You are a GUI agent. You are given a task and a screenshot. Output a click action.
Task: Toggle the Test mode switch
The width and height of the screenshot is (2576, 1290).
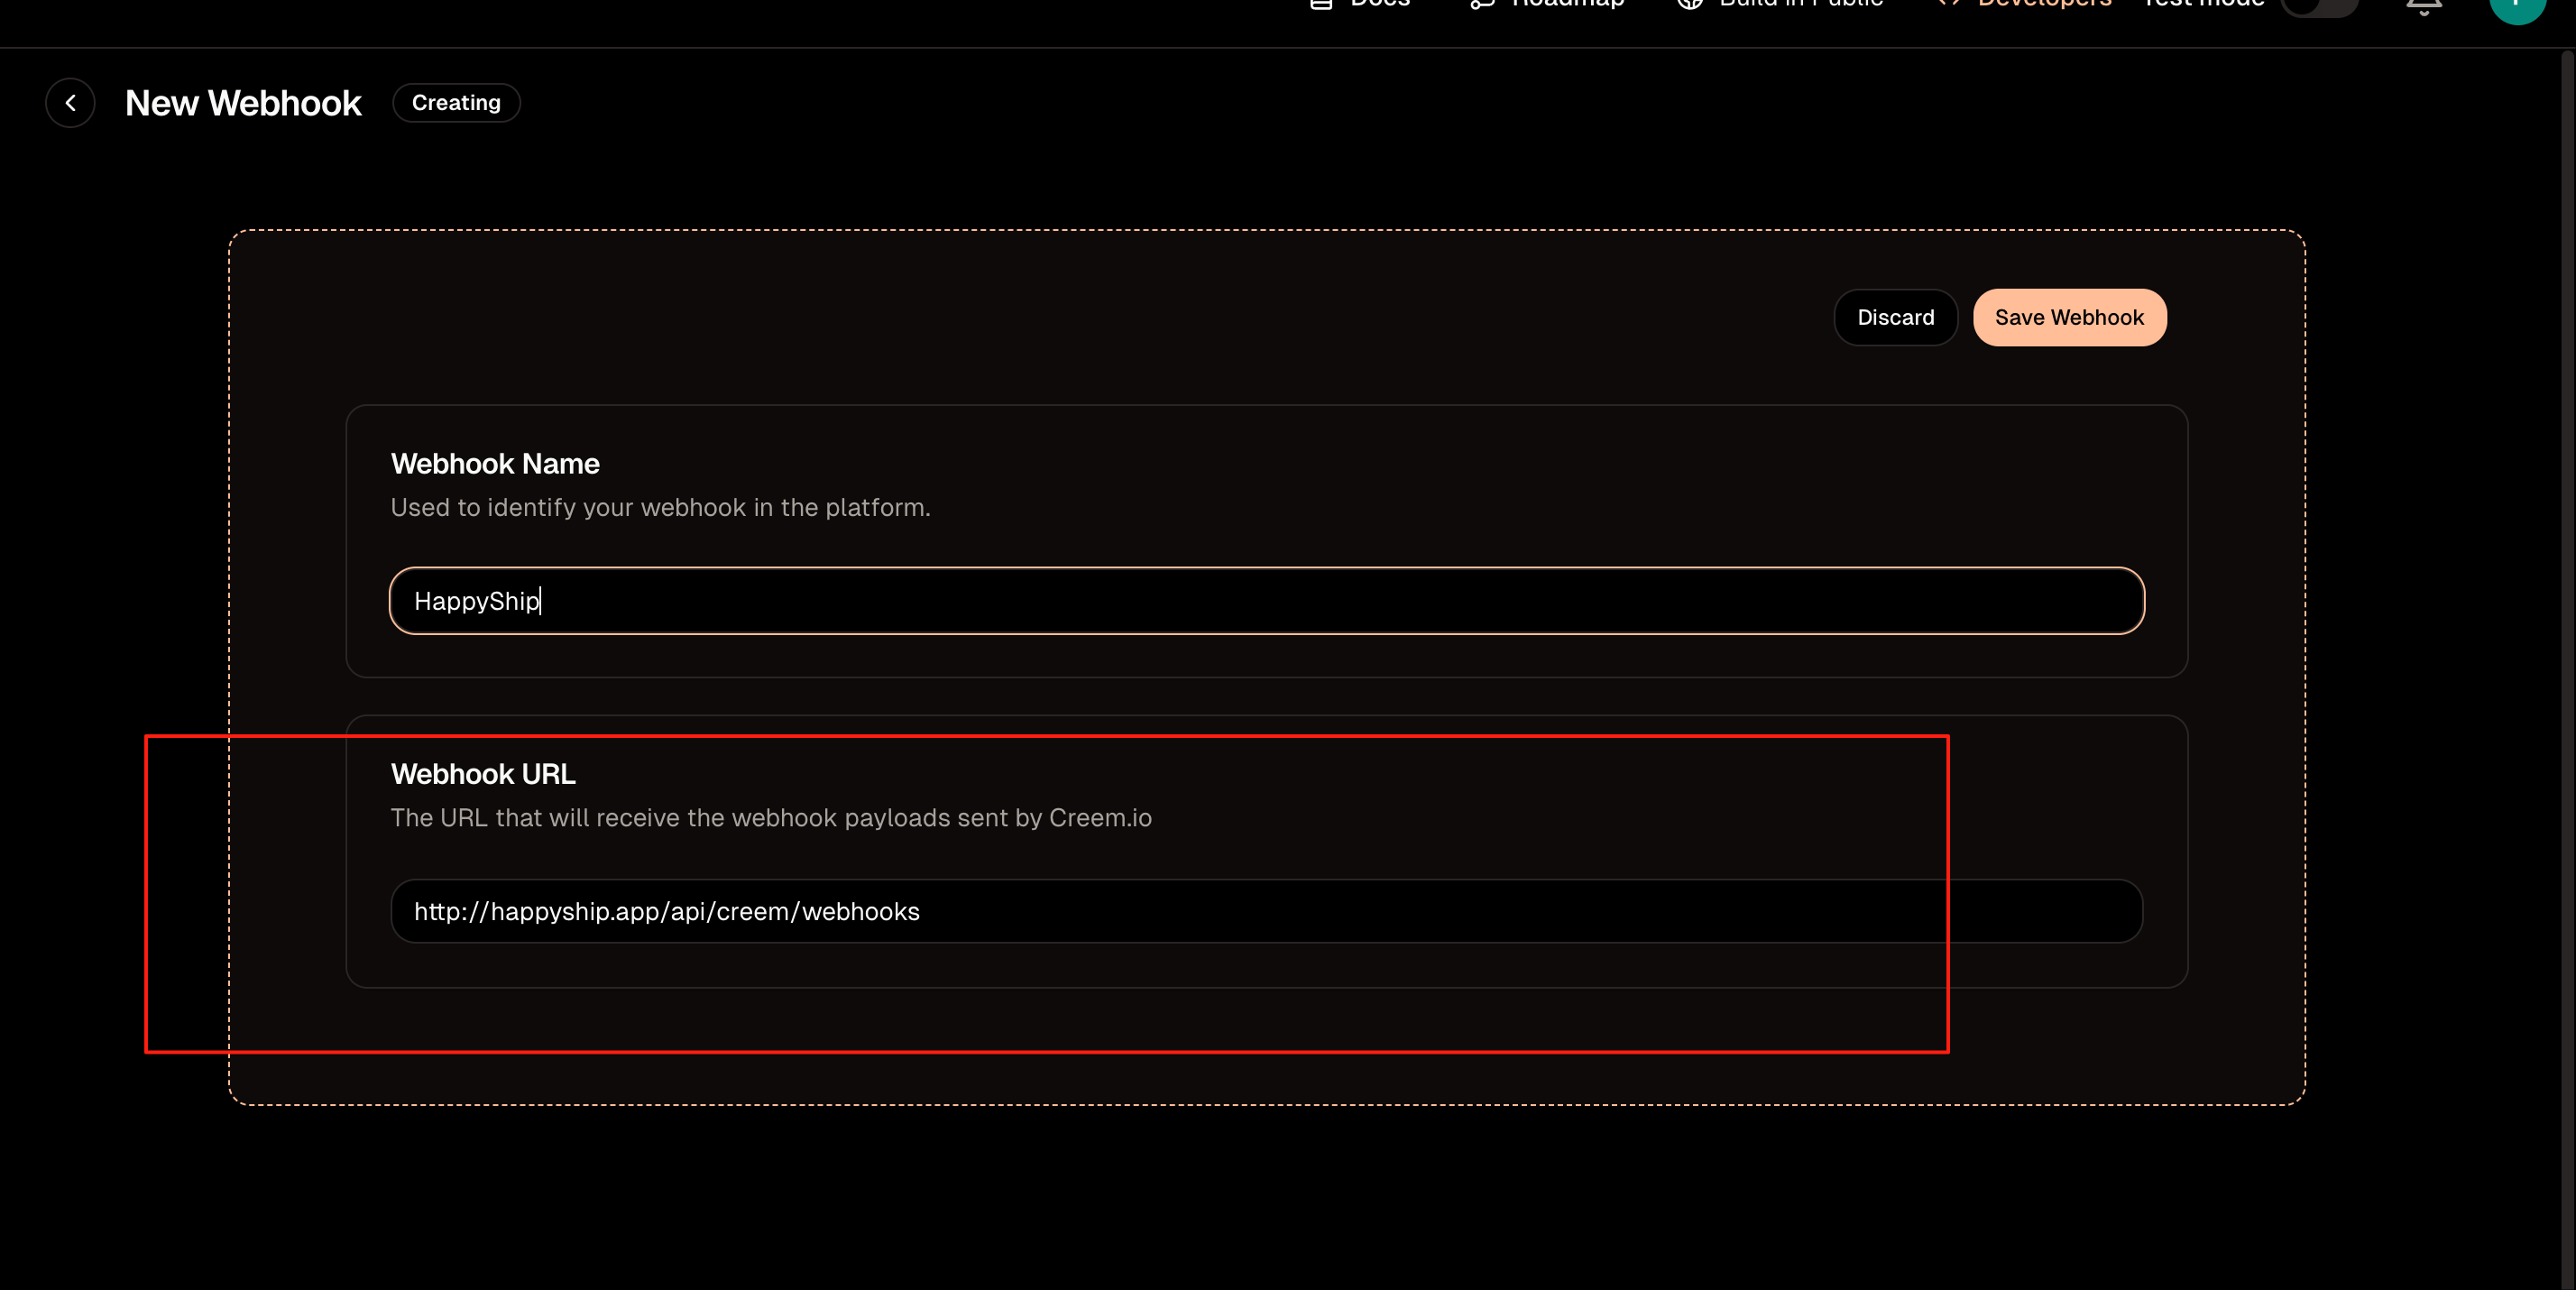coord(2319,6)
